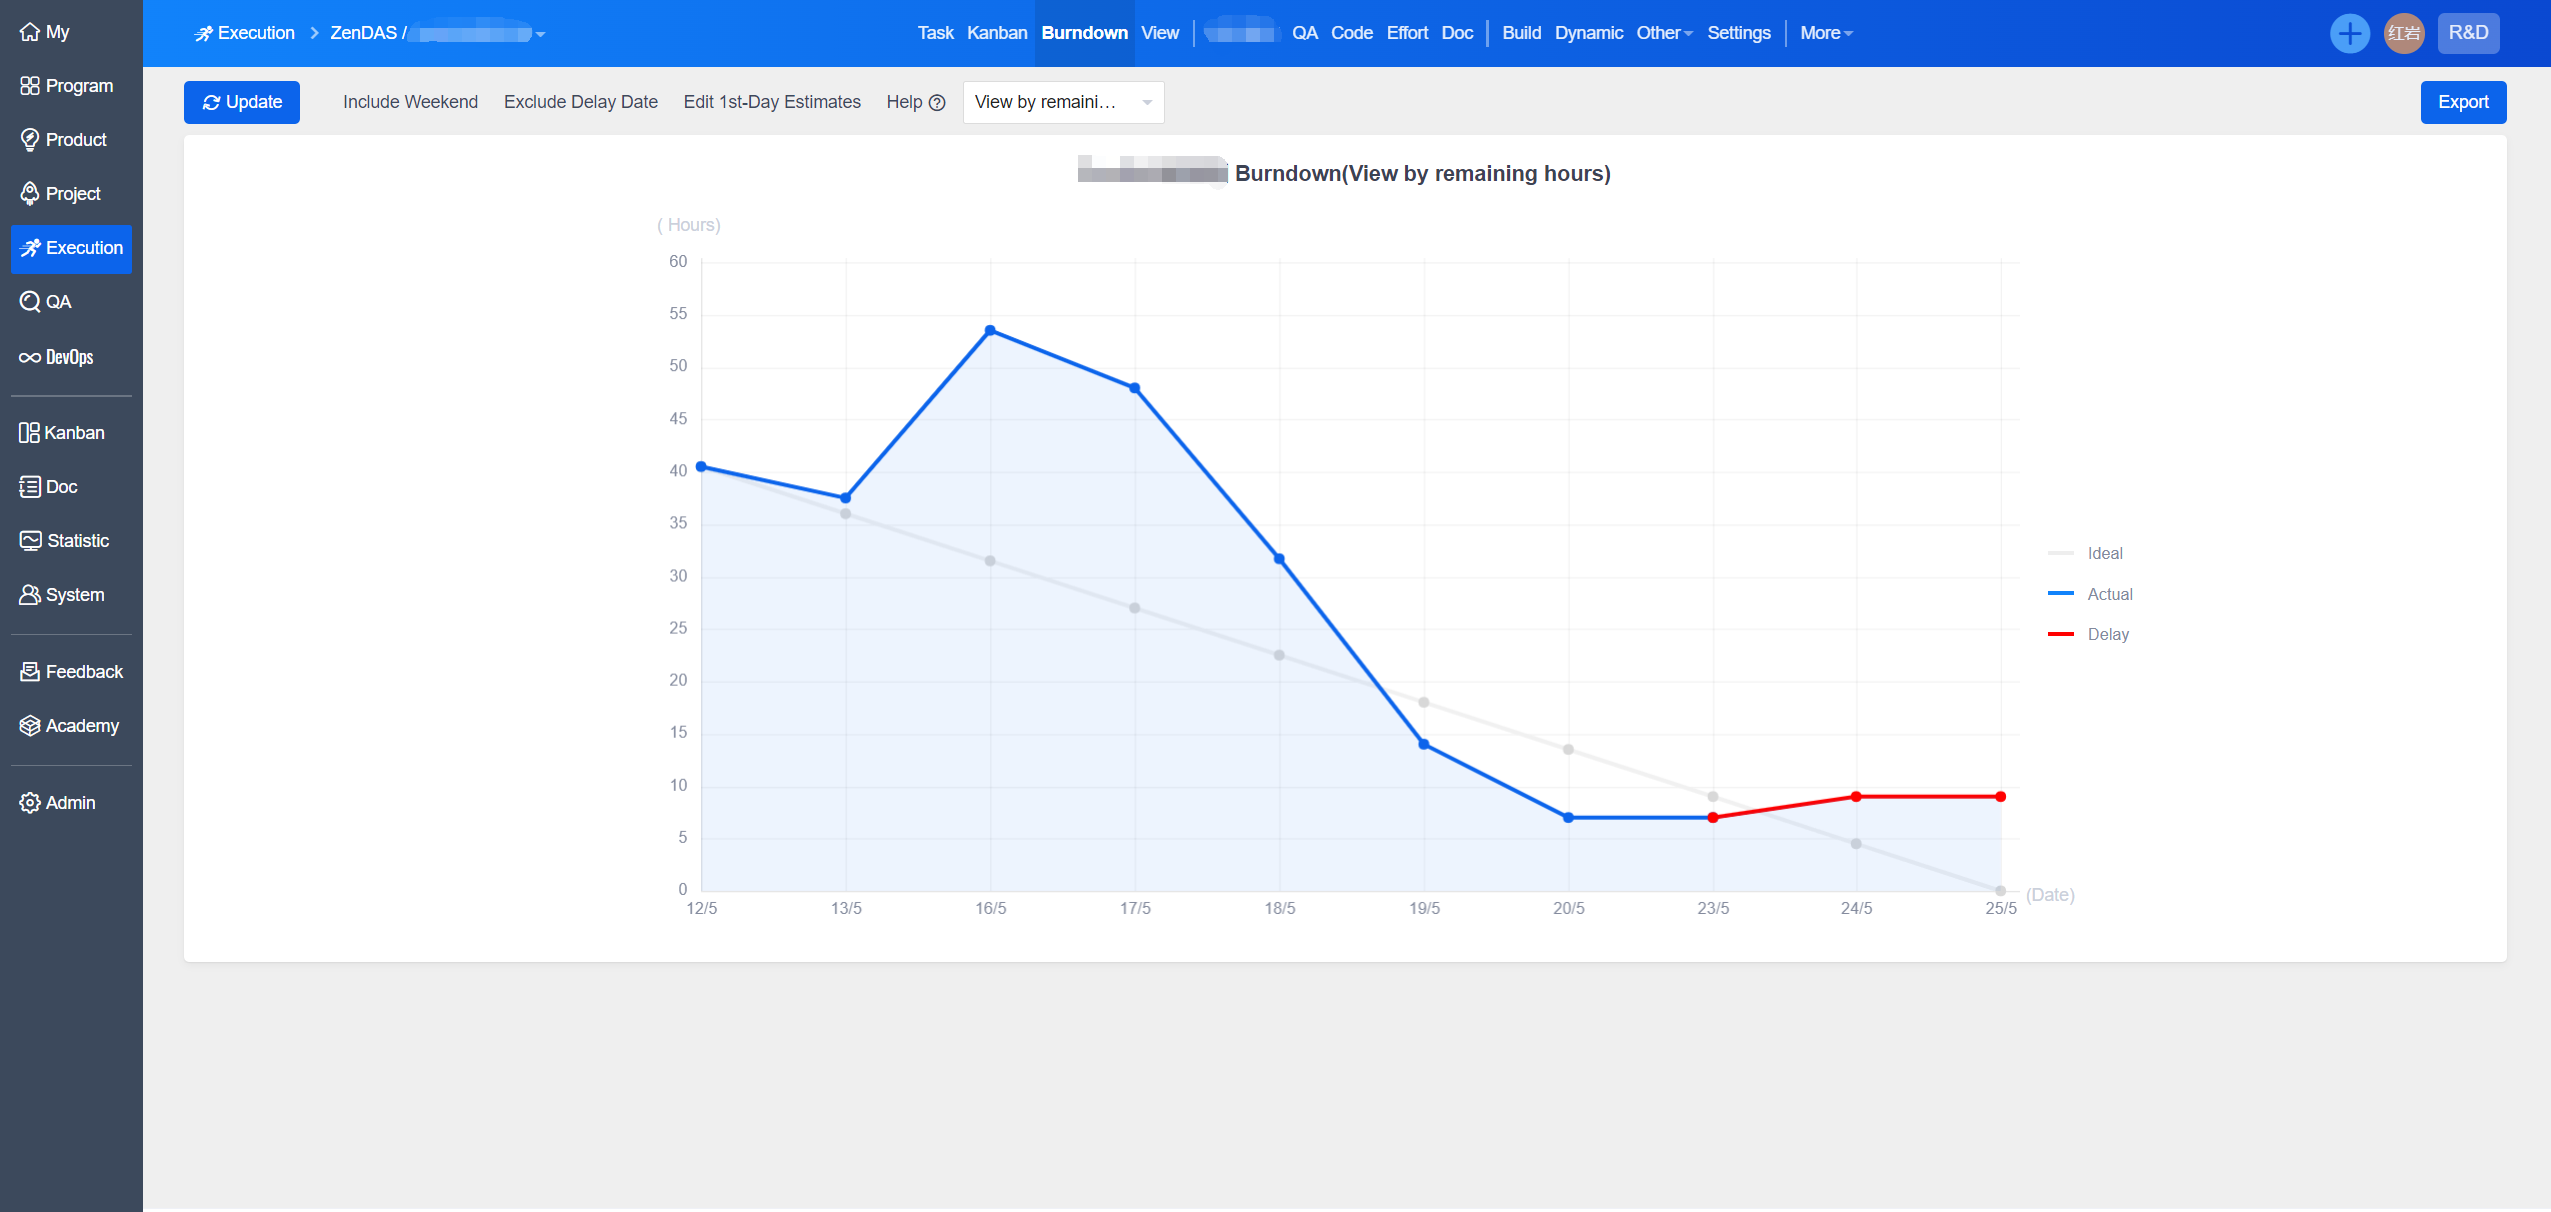
Task: Click the Export button
Action: (x=2462, y=102)
